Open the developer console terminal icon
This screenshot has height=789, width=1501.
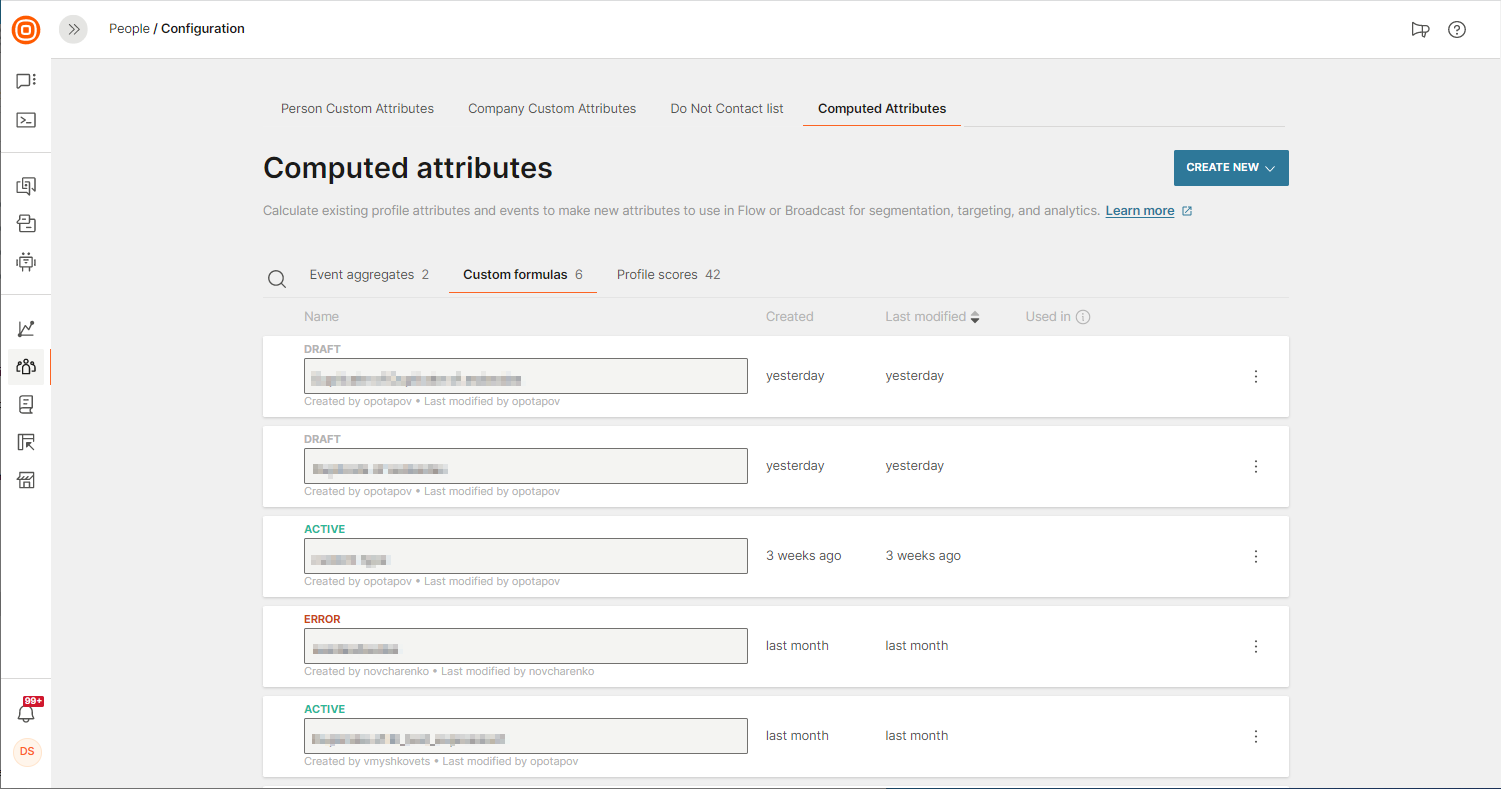pyautogui.click(x=26, y=120)
